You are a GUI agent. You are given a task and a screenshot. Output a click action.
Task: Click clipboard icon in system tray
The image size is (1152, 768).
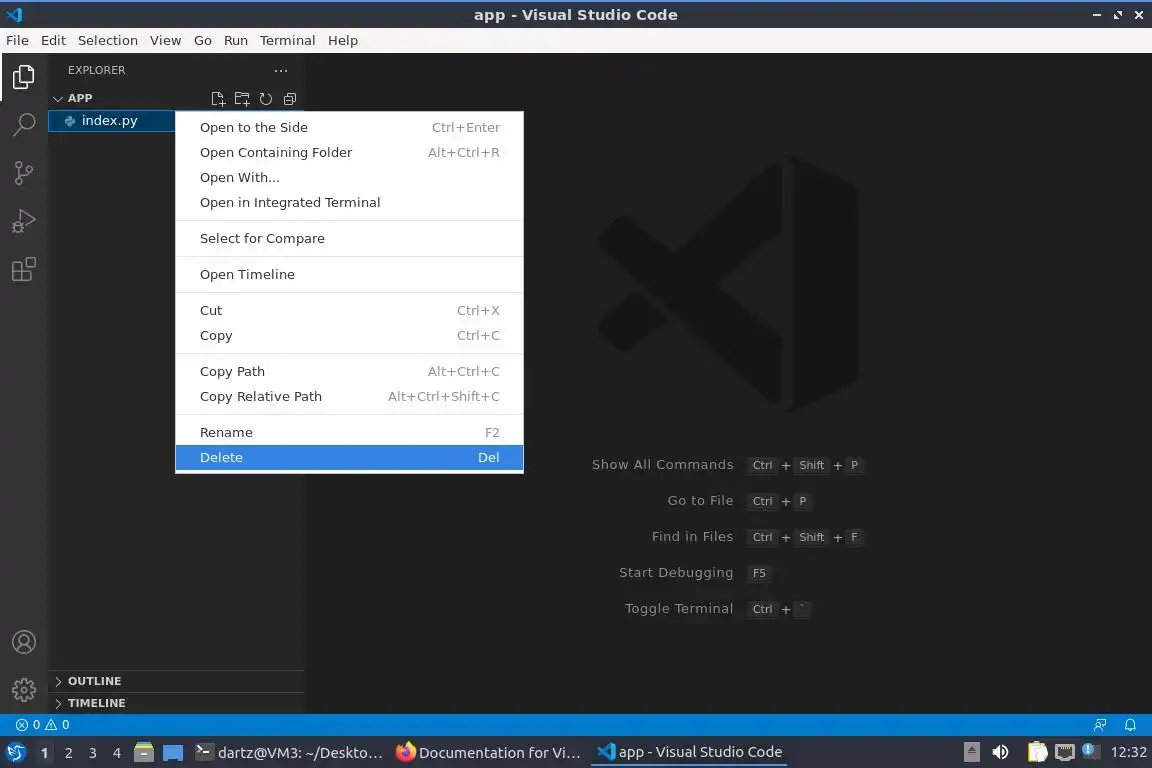[x=1037, y=752]
